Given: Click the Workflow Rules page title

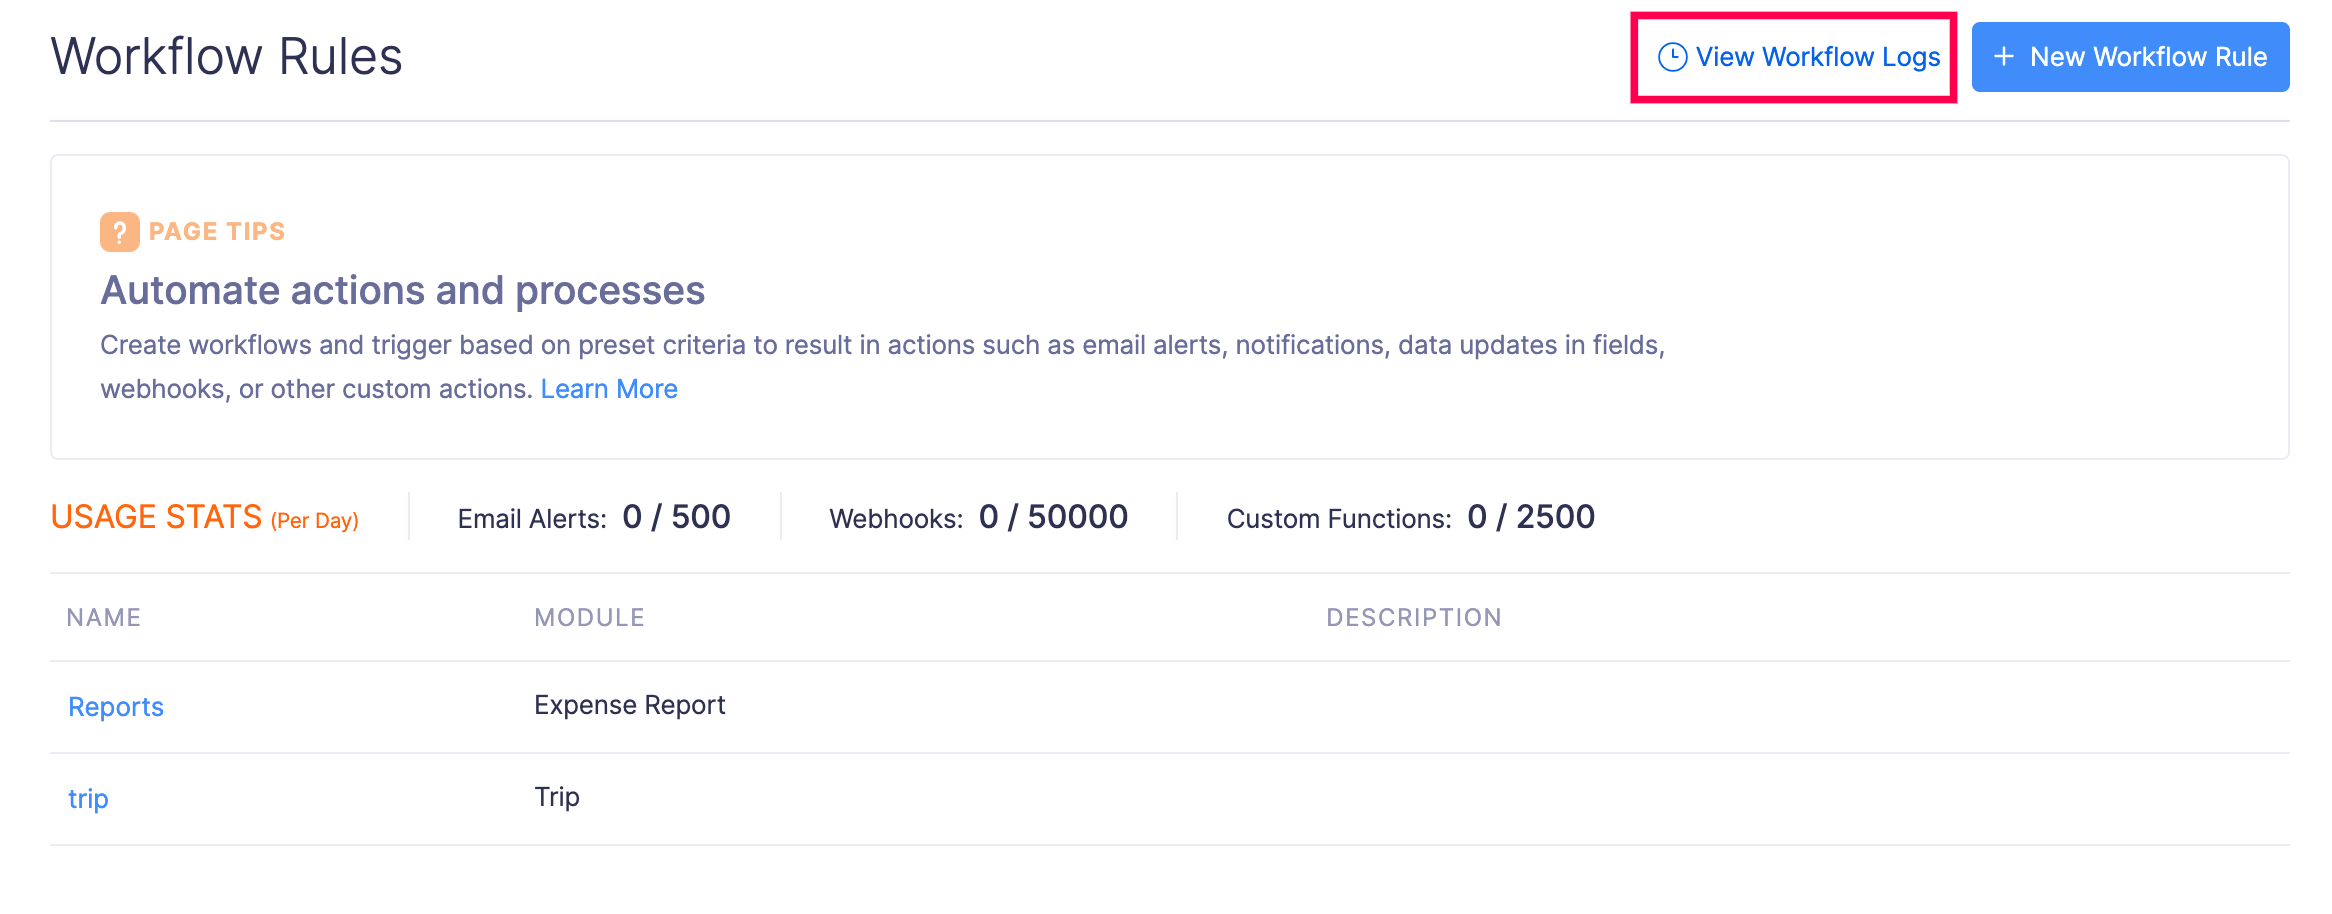Looking at the screenshot, I should click(x=227, y=56).
